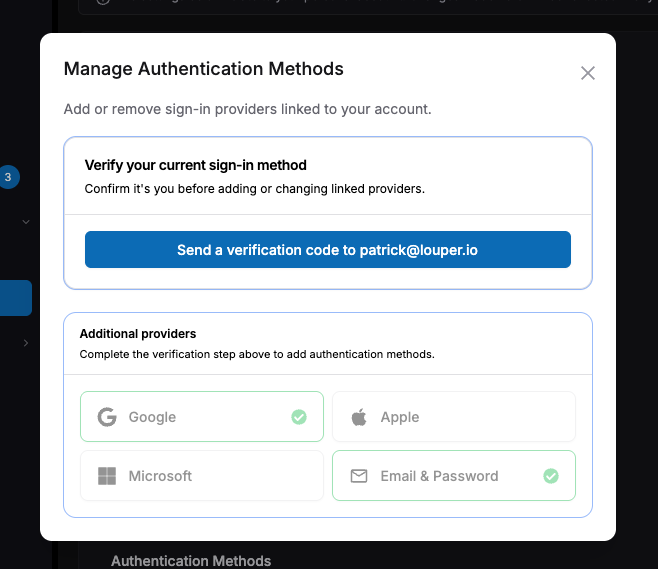This screenshot has width=658, height=569.
Task: Click the Manage Authentication Methods title
Action: click(x=204, y=69)
